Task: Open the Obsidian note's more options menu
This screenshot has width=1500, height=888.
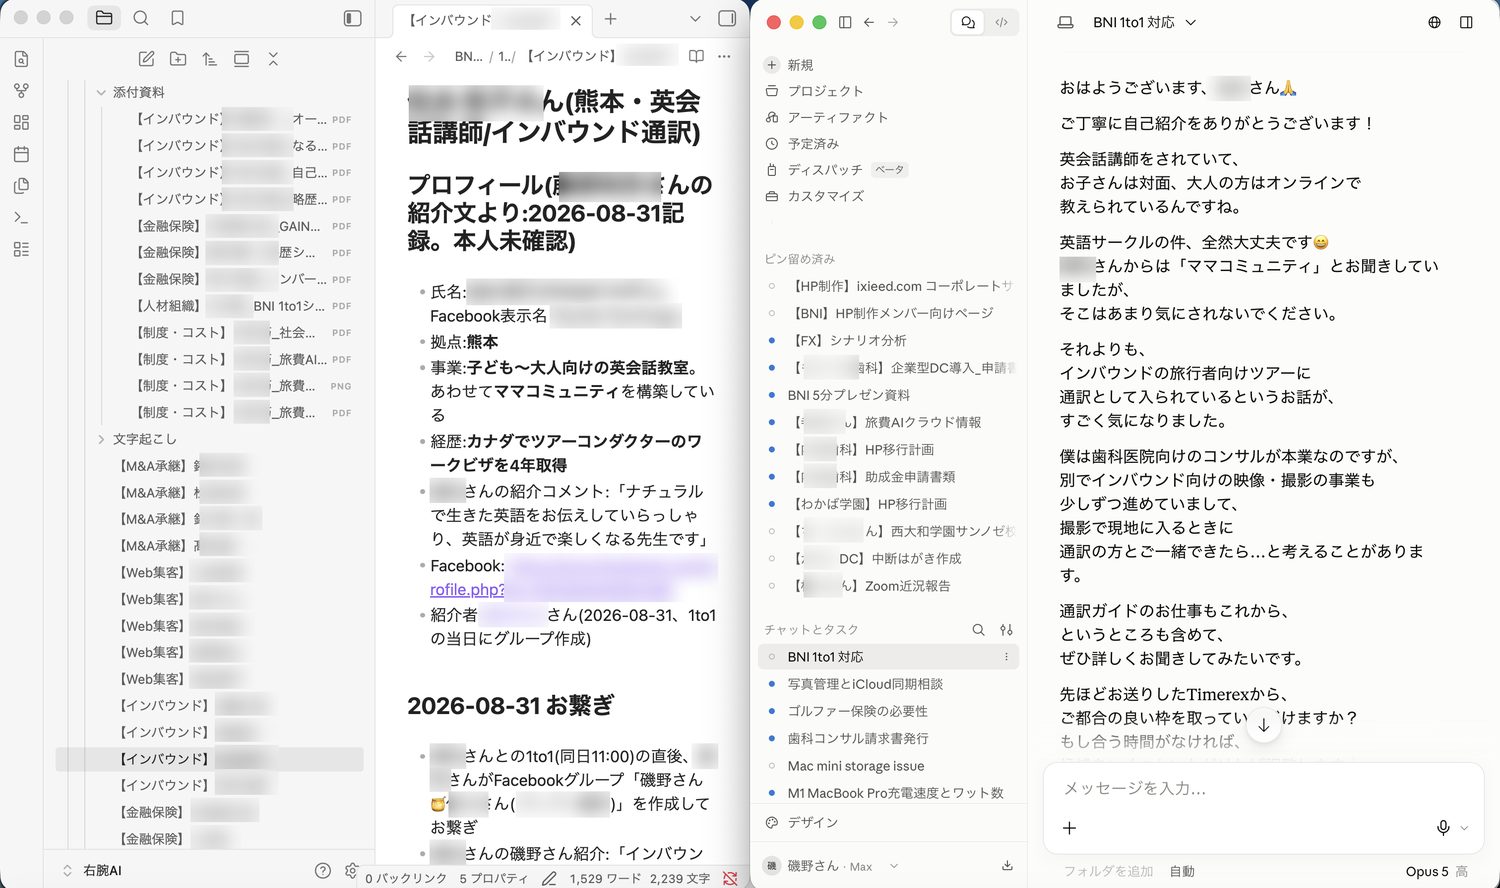Action: (x=725, y=56)
